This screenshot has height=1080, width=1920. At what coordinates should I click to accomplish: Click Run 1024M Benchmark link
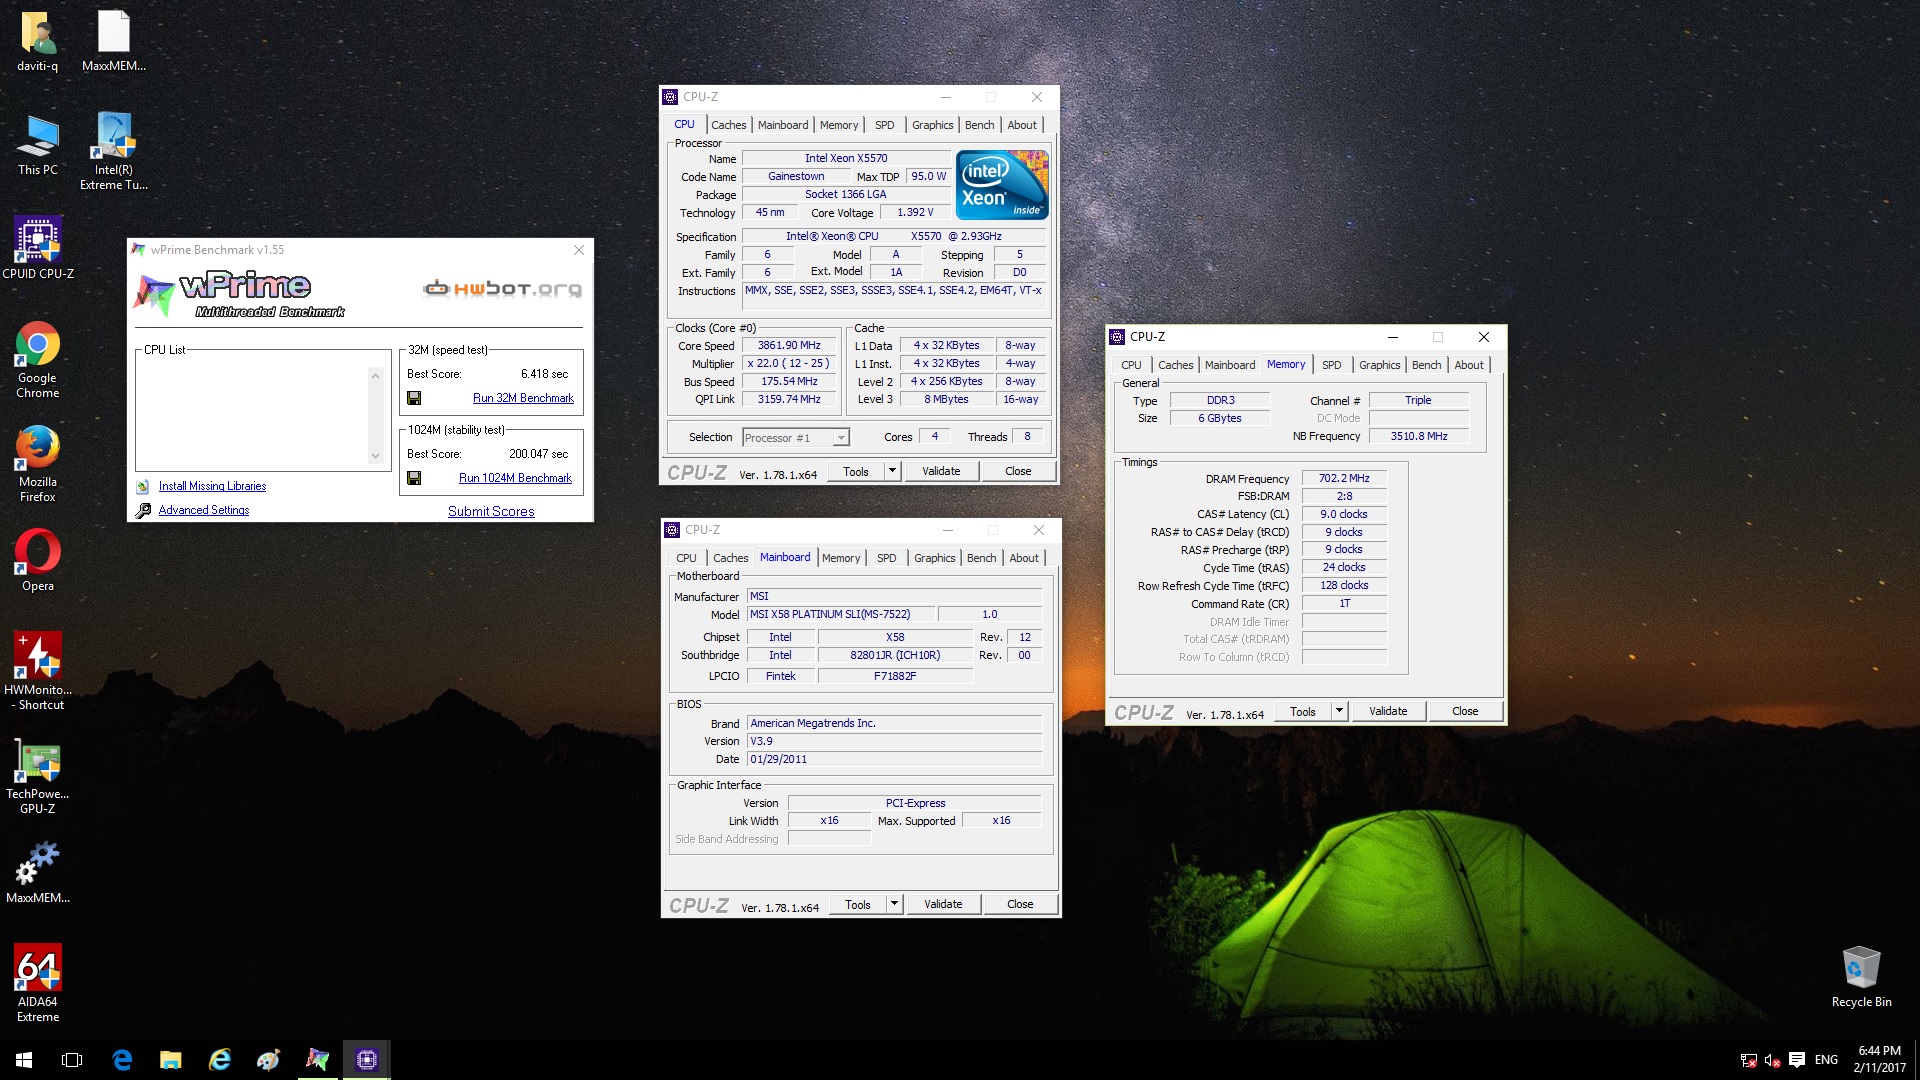pyautogui.click(x=515, y=478)
